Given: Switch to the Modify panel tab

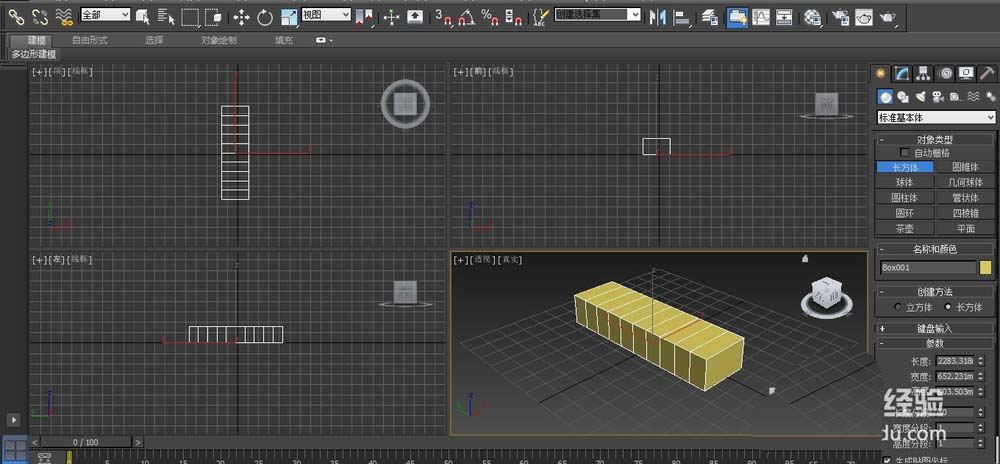Looking at the screenshot, I should pos(902,73).
